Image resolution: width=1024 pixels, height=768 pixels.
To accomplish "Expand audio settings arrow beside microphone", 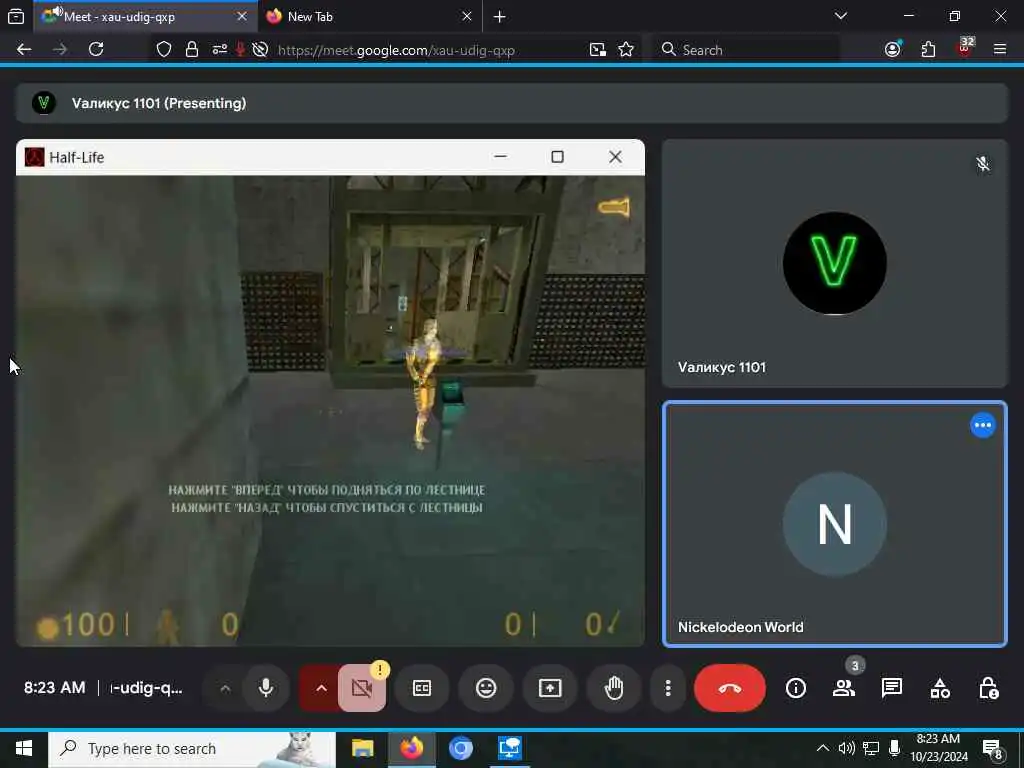I will (225, 688).
